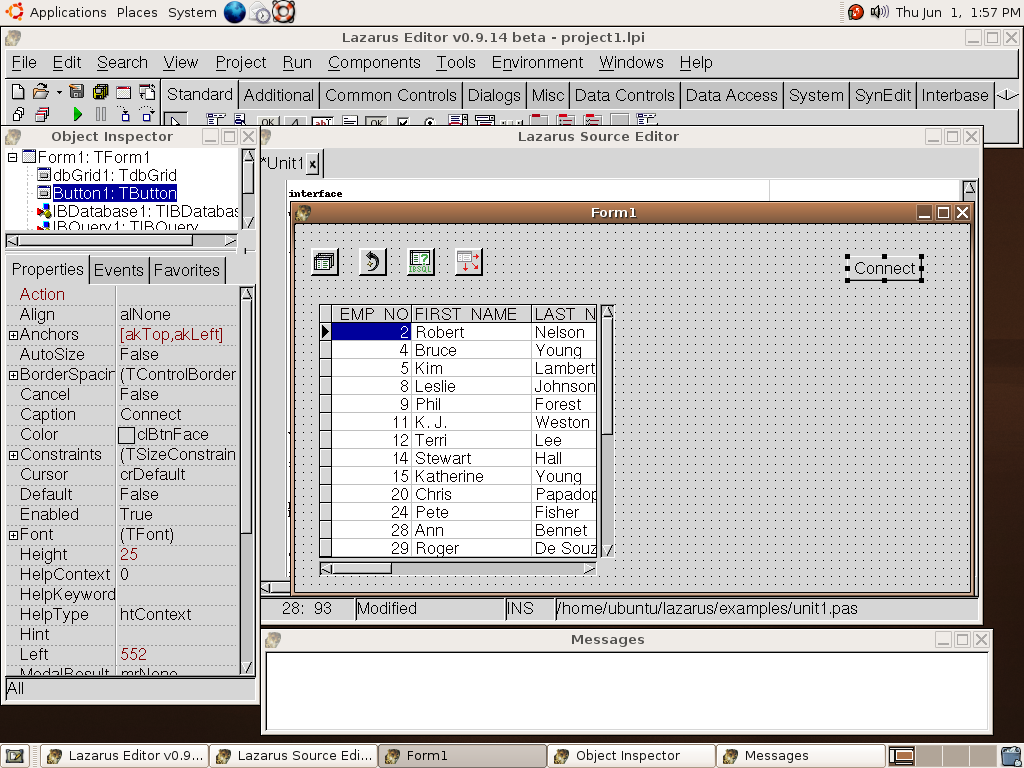The image size is (1024, 768).
Task: Click the Papadop cell in the grid
Action: (x=564, y=494)
